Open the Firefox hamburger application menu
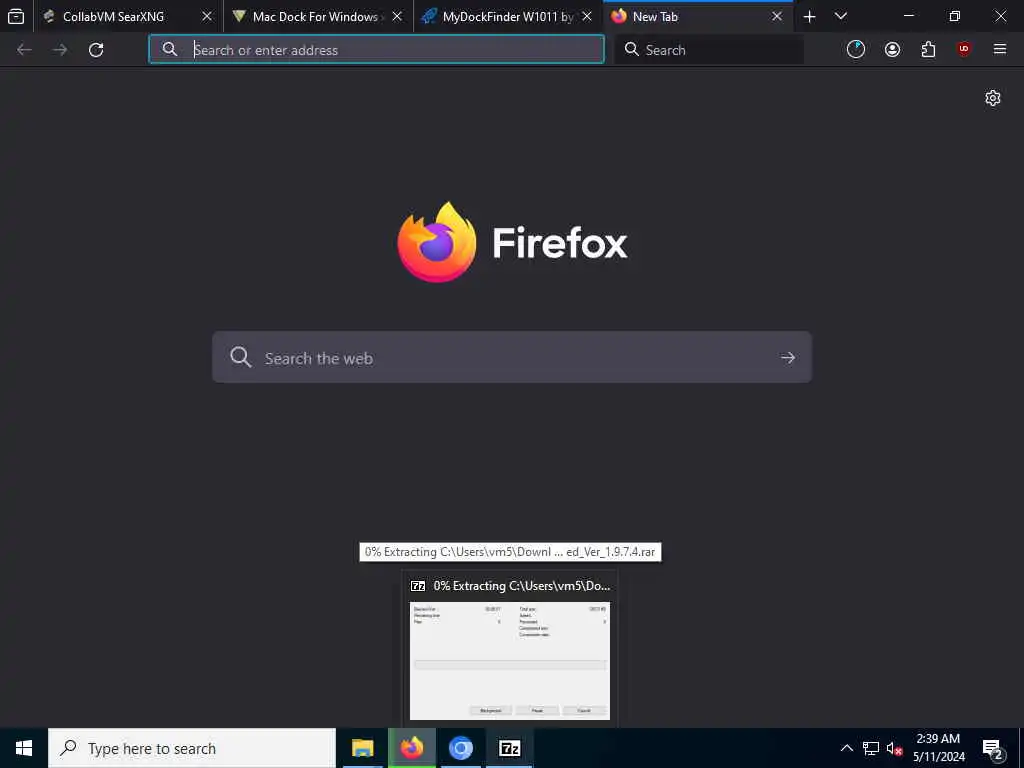Image resolution: width=1024 pixels, height=768 pixels. pos(1000,50)
